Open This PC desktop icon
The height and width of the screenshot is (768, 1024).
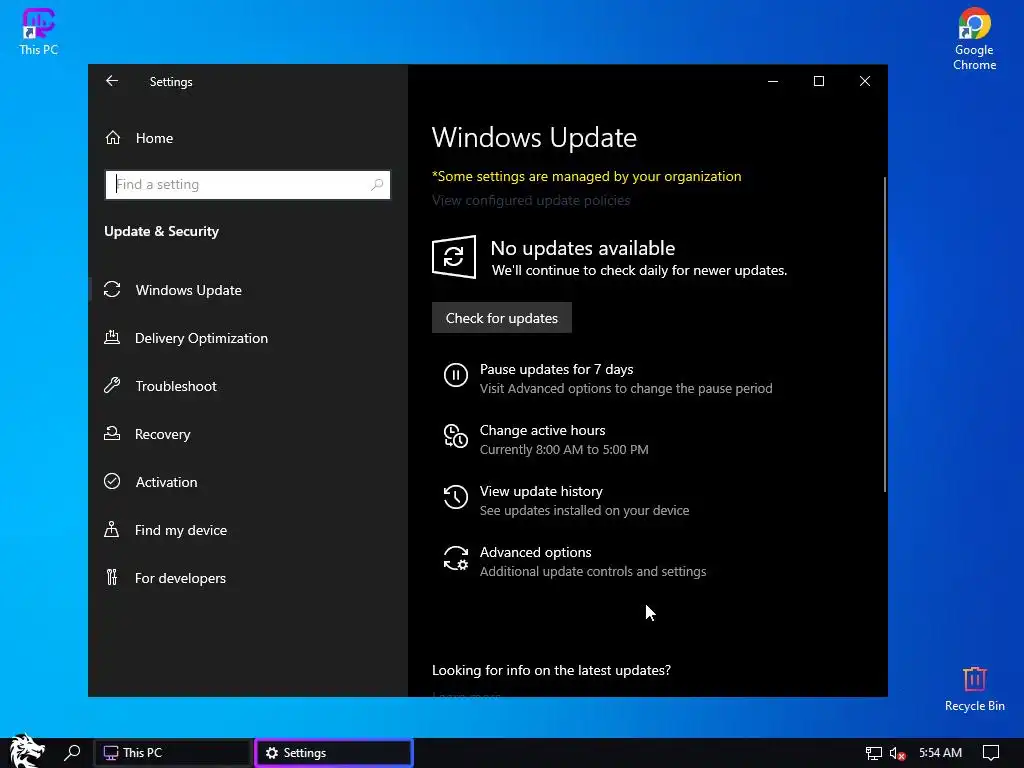pos(39,31)
